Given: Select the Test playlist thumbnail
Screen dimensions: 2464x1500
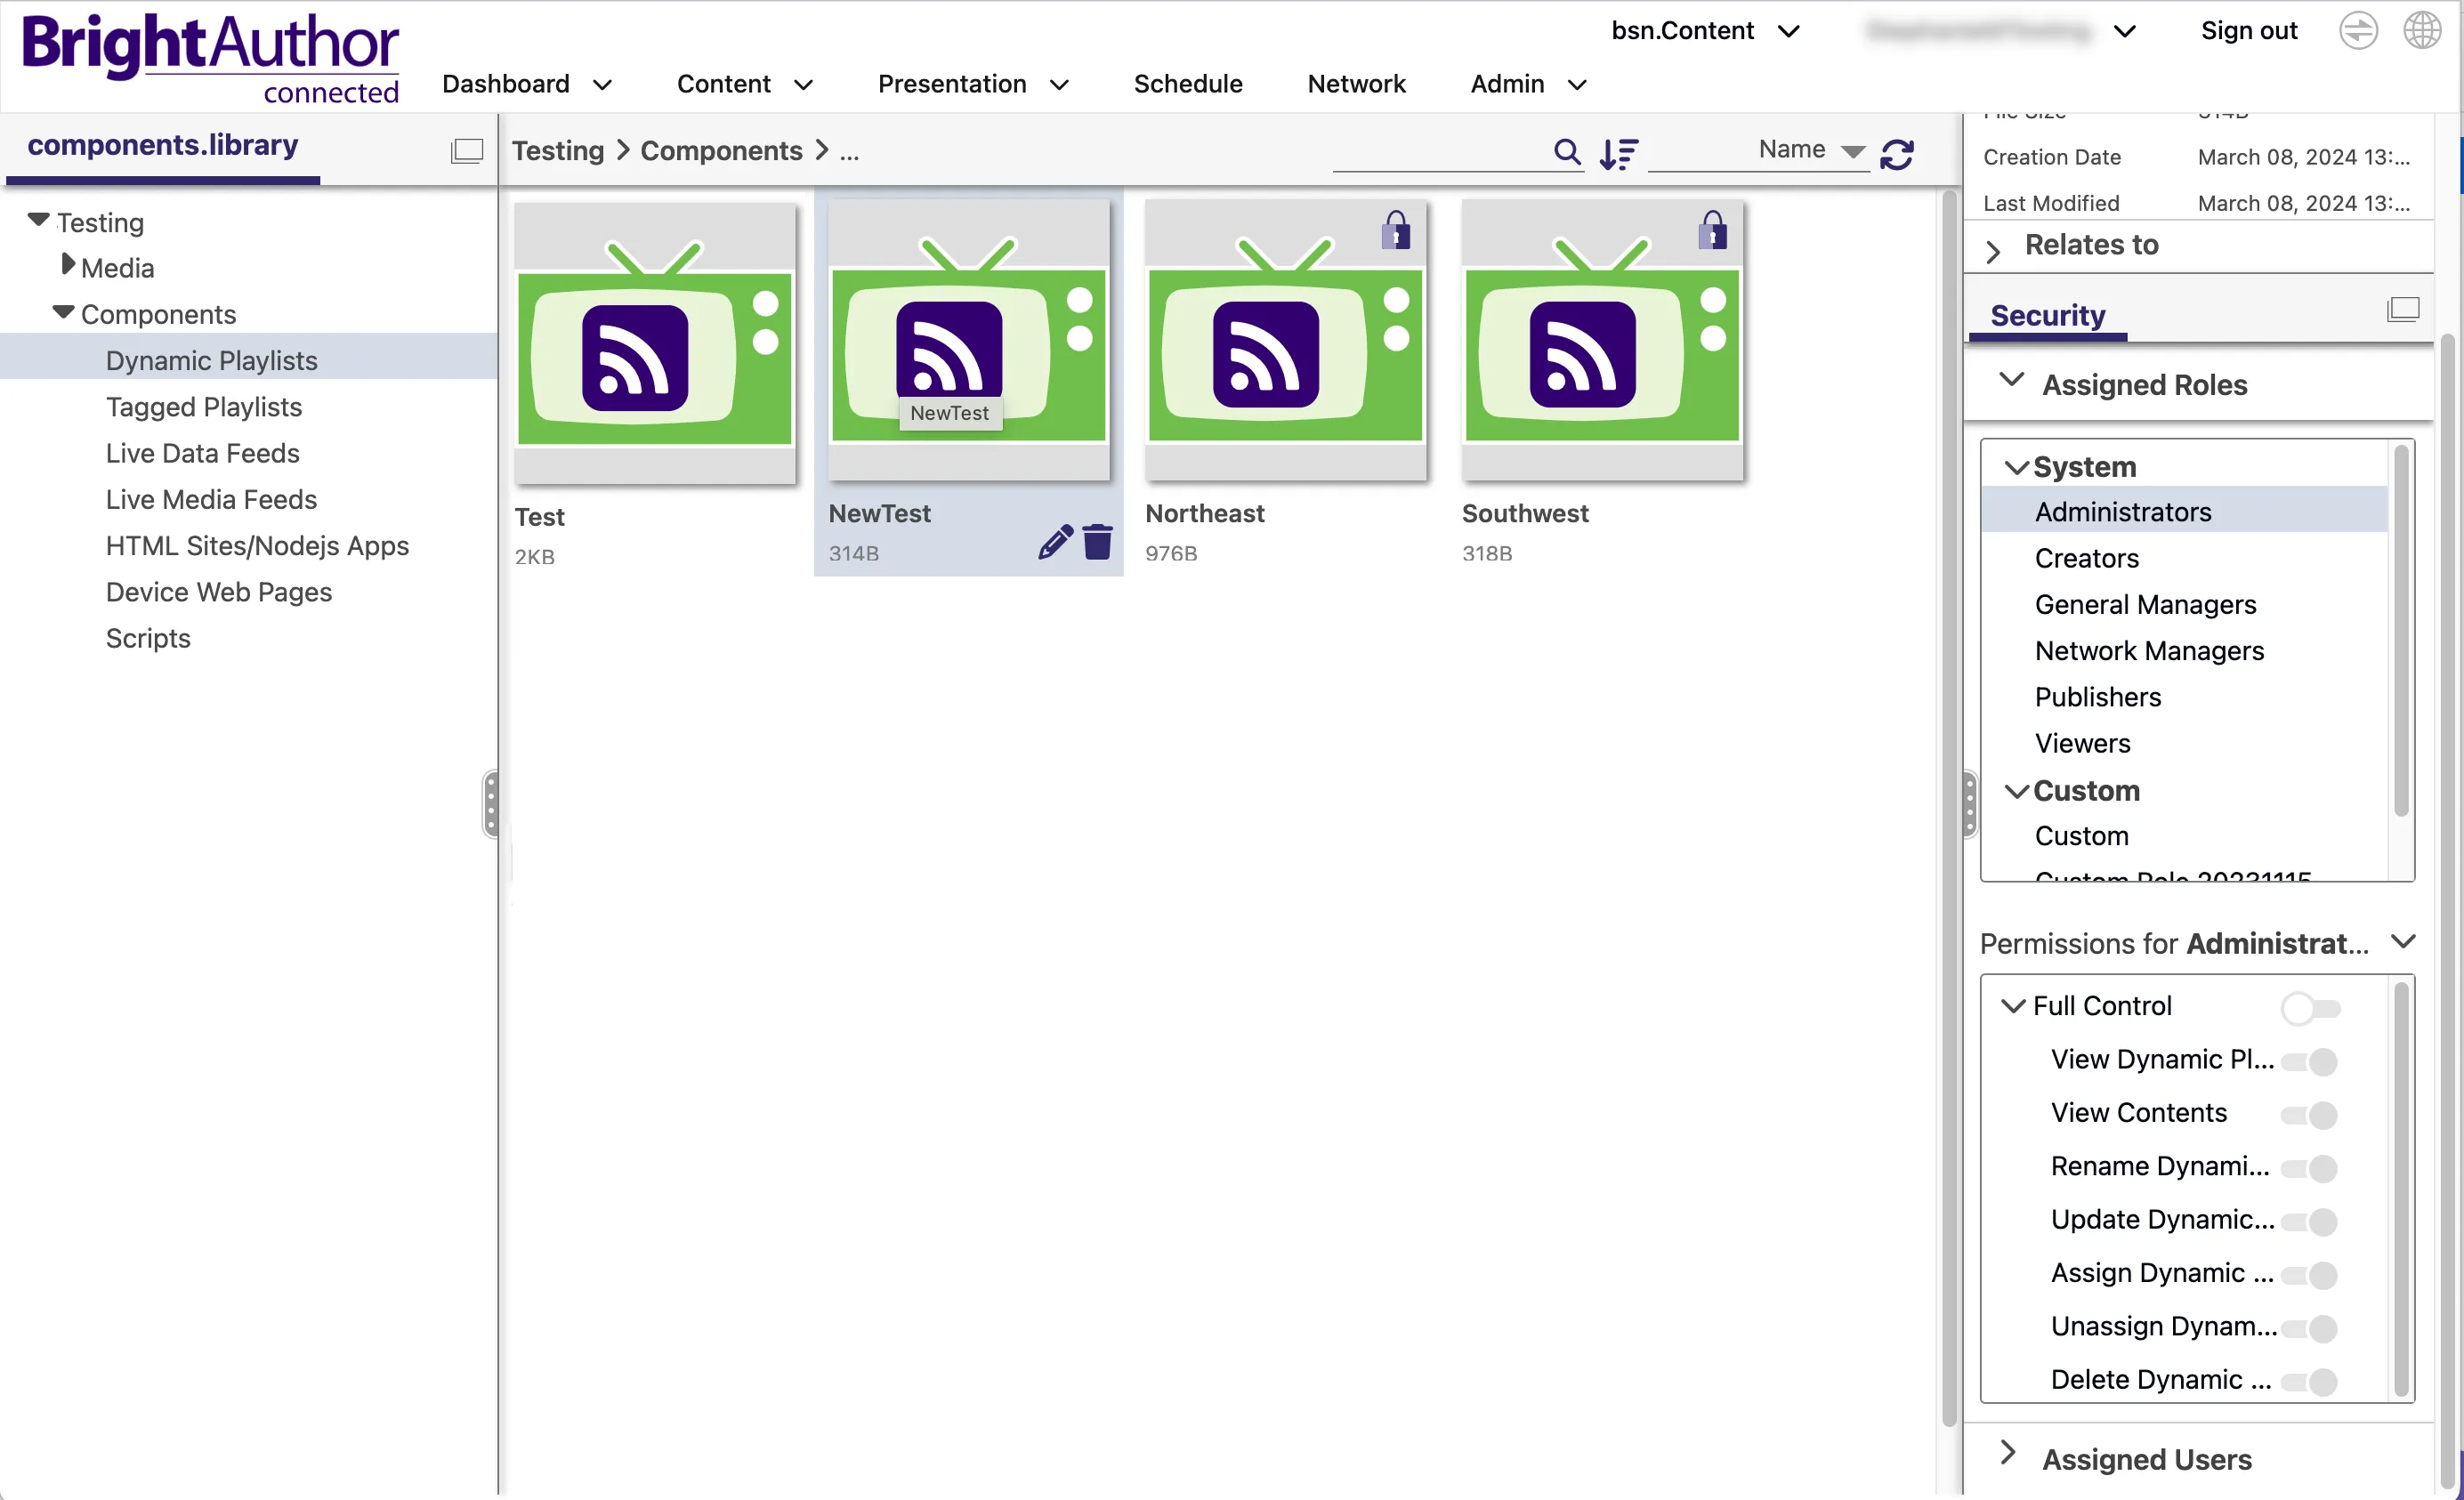Looking at the screenshot, I should (655, 344).
